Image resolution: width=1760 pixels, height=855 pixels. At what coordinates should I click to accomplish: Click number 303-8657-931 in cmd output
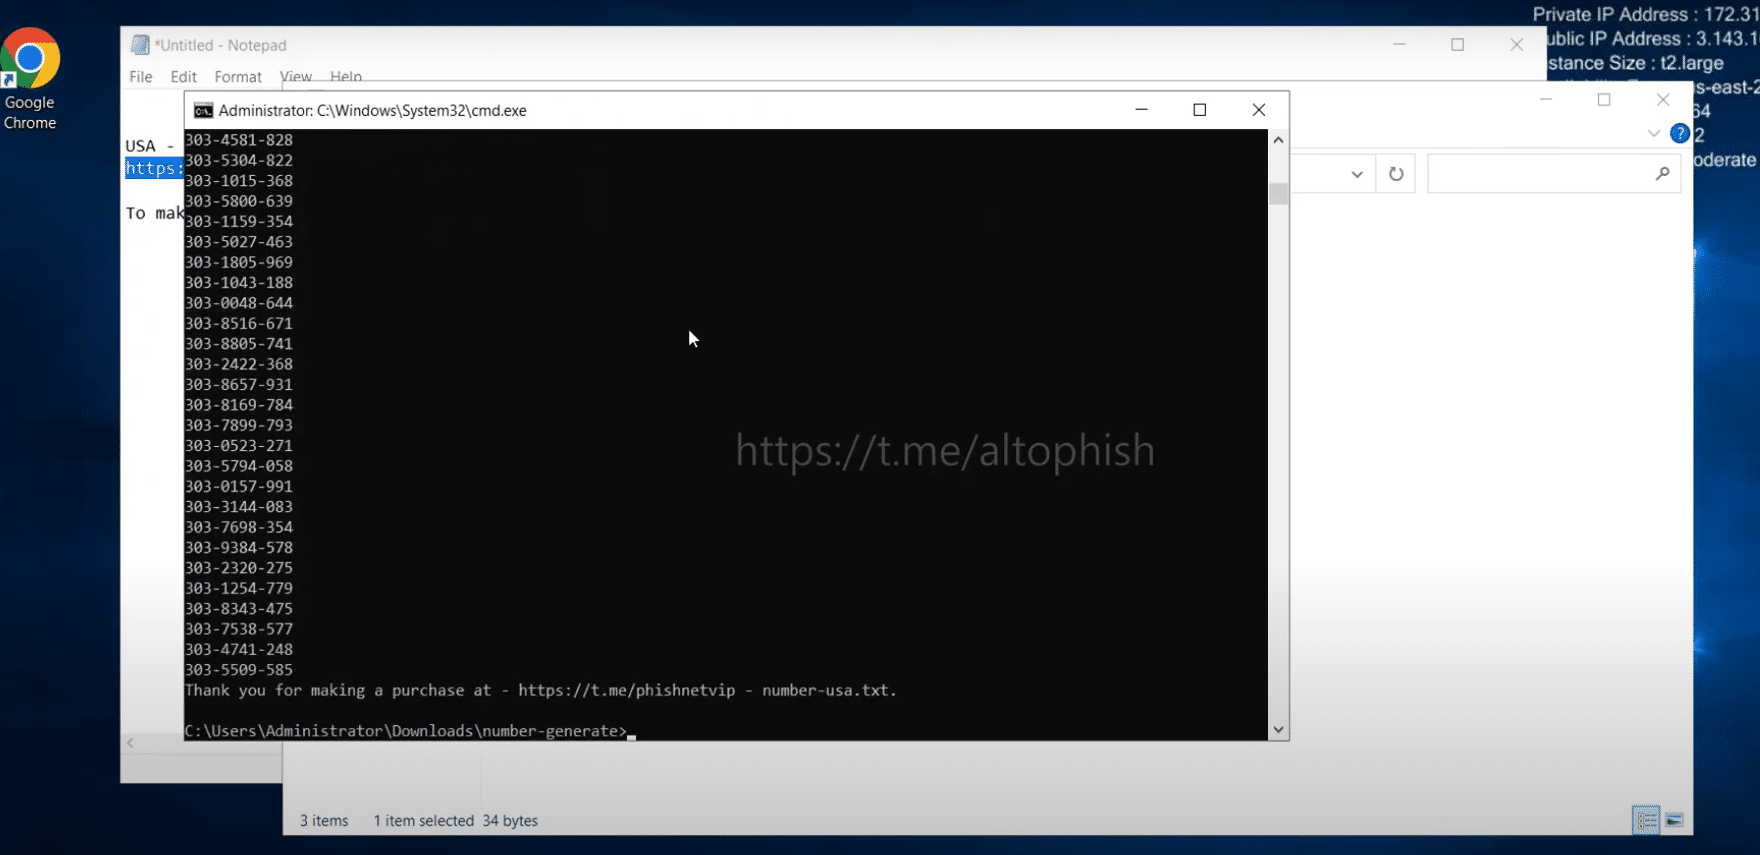coord(239,385)
